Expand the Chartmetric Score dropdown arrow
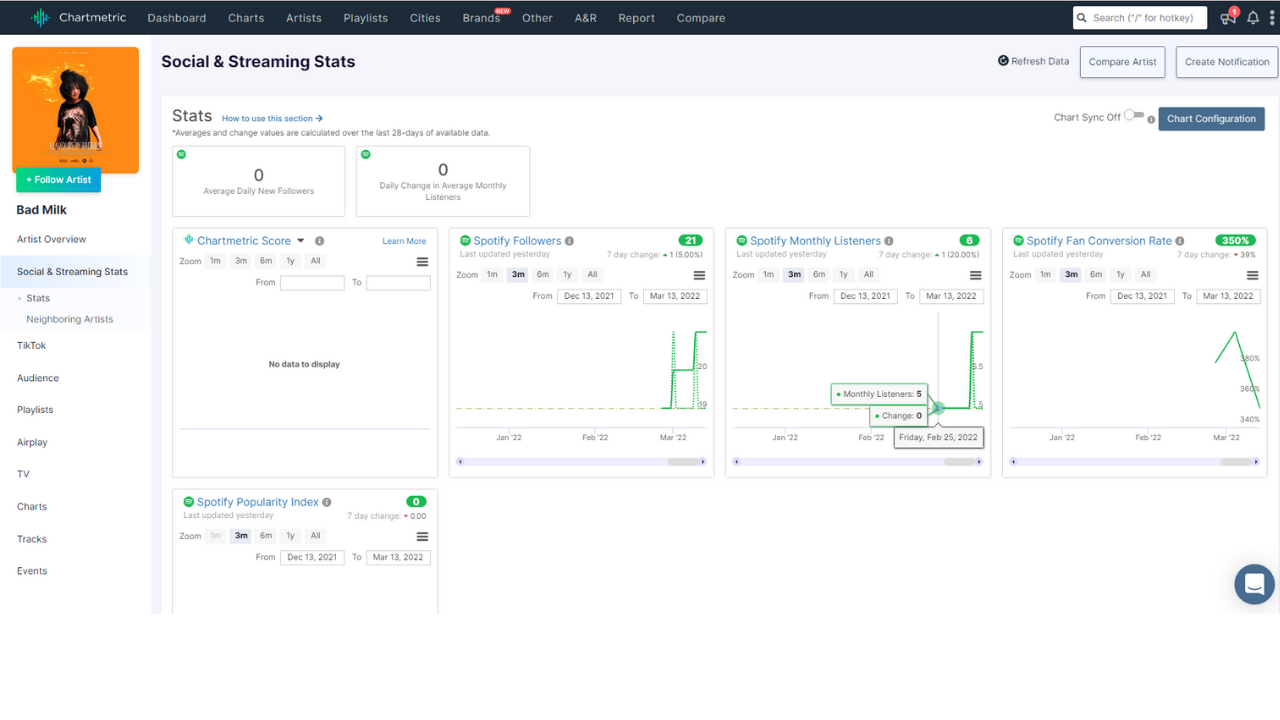This screenshot has height=720, width=1280. (300, 241)
